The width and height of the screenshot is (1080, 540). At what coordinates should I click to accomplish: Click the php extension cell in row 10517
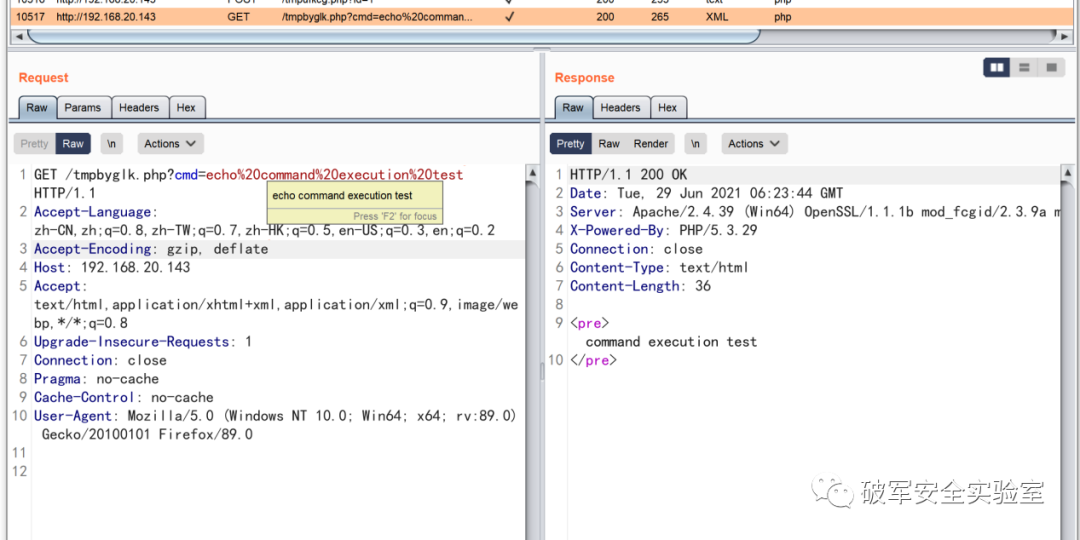(x=782, y=17)
